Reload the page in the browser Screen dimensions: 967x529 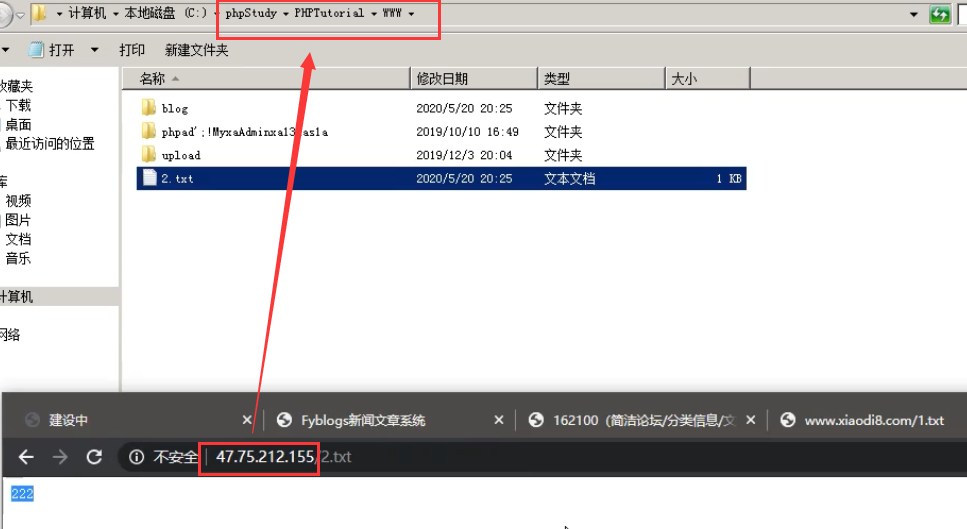94,457
